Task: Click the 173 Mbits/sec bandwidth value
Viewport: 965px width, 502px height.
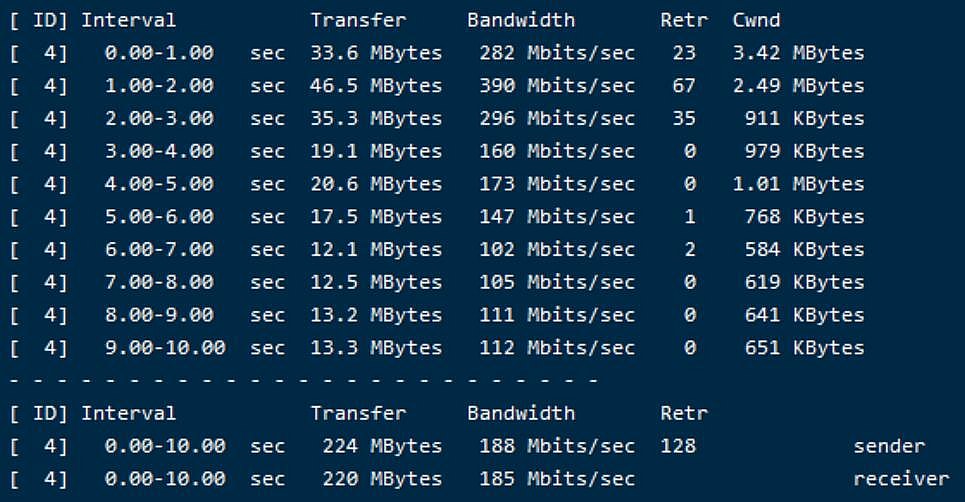Action: pos(557,184)
